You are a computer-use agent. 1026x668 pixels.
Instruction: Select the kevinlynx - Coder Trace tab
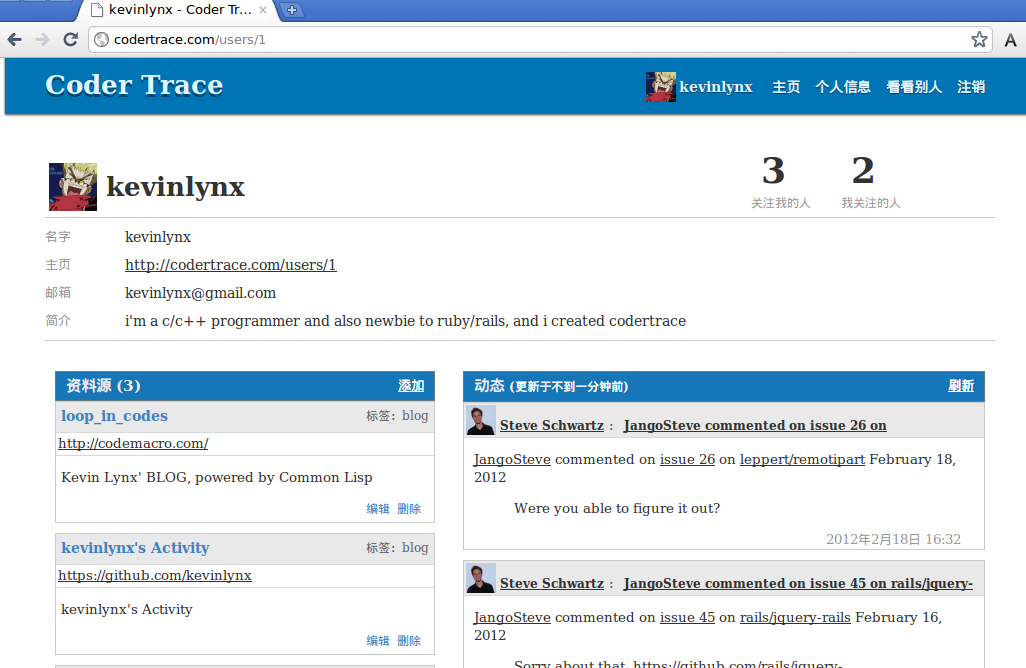[175, 10]
